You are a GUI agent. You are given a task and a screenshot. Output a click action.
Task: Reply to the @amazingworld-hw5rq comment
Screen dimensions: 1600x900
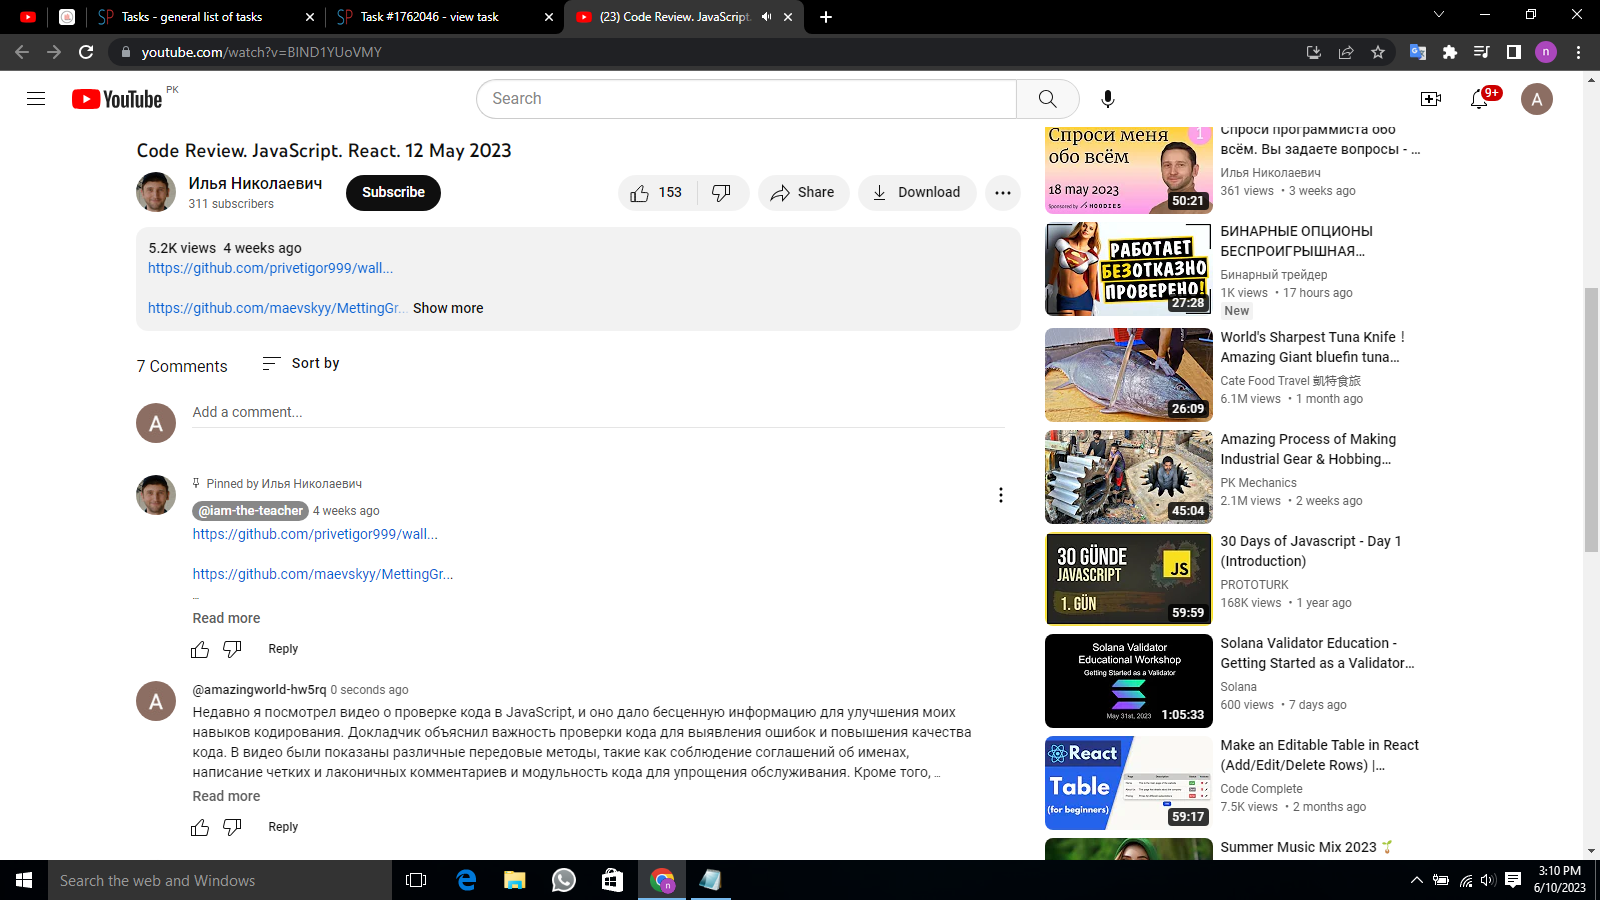283,828
